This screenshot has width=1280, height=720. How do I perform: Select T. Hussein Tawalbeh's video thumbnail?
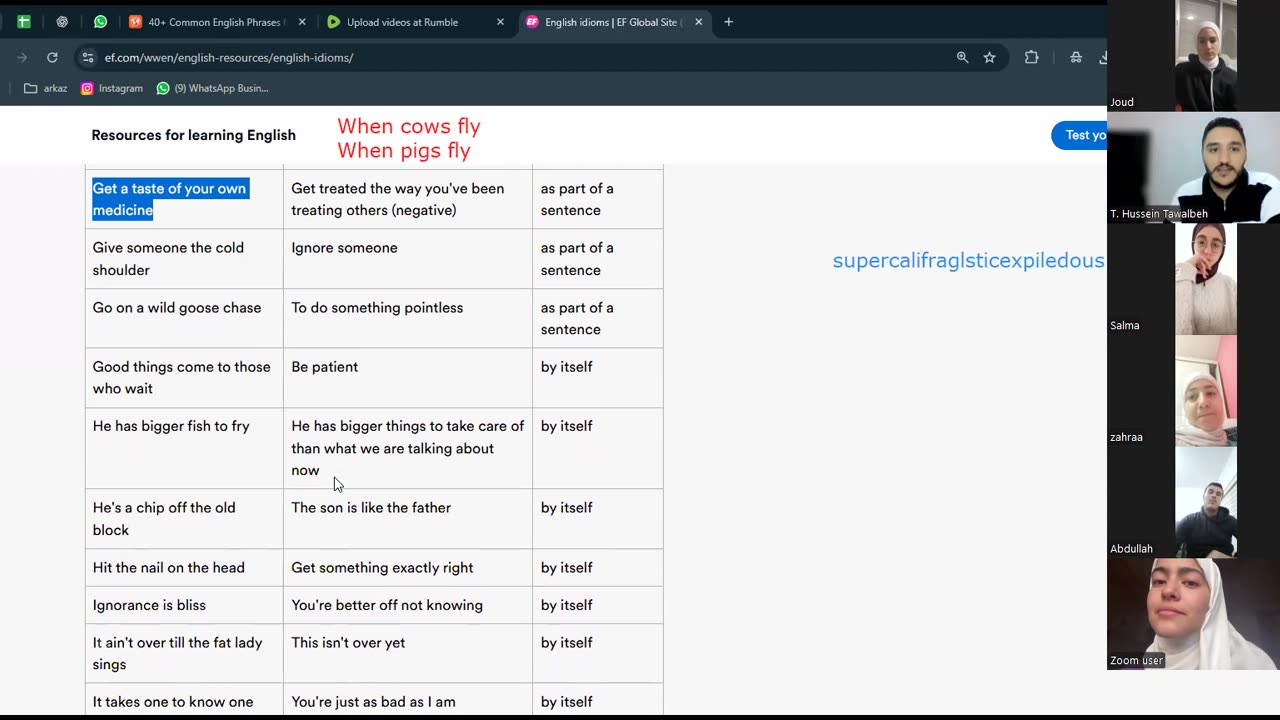[x=1194, y=167]
